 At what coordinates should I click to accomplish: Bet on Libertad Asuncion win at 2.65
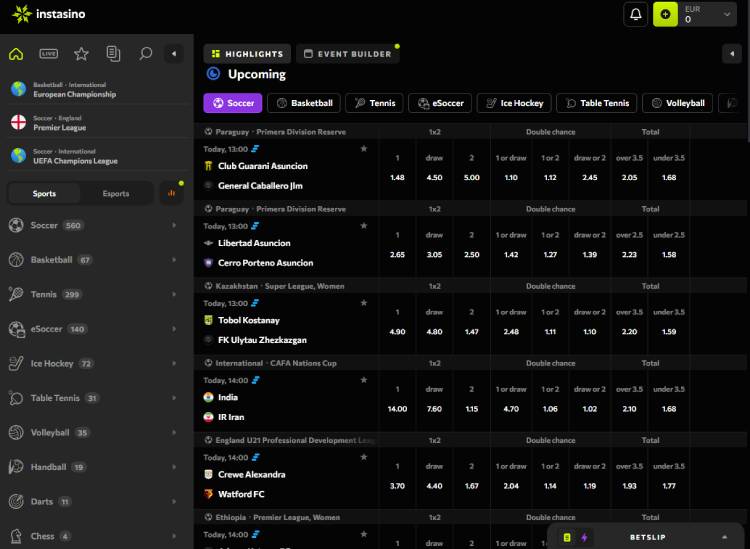[x=397, y=255]
